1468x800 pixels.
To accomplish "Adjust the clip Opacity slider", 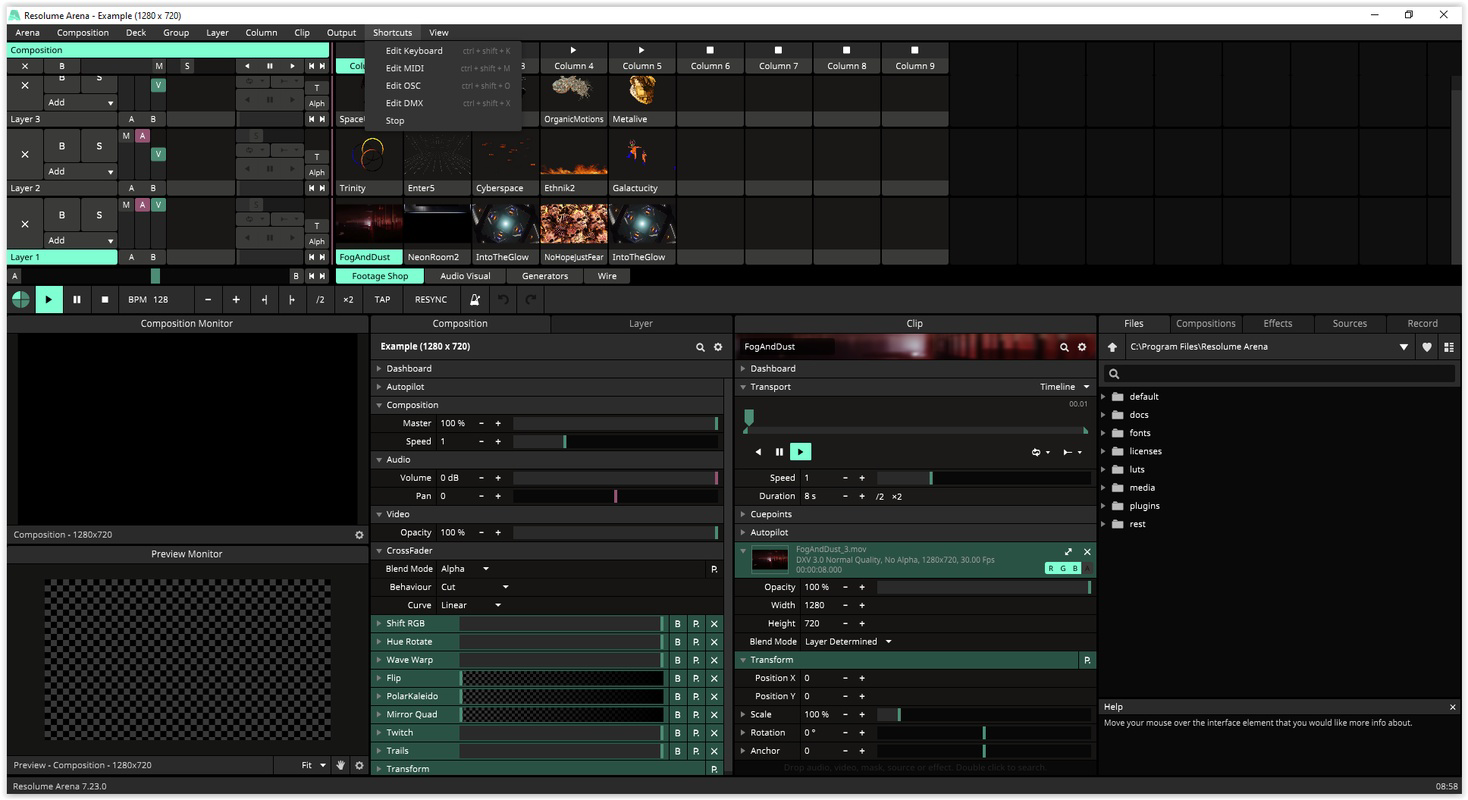I will 984,588.
